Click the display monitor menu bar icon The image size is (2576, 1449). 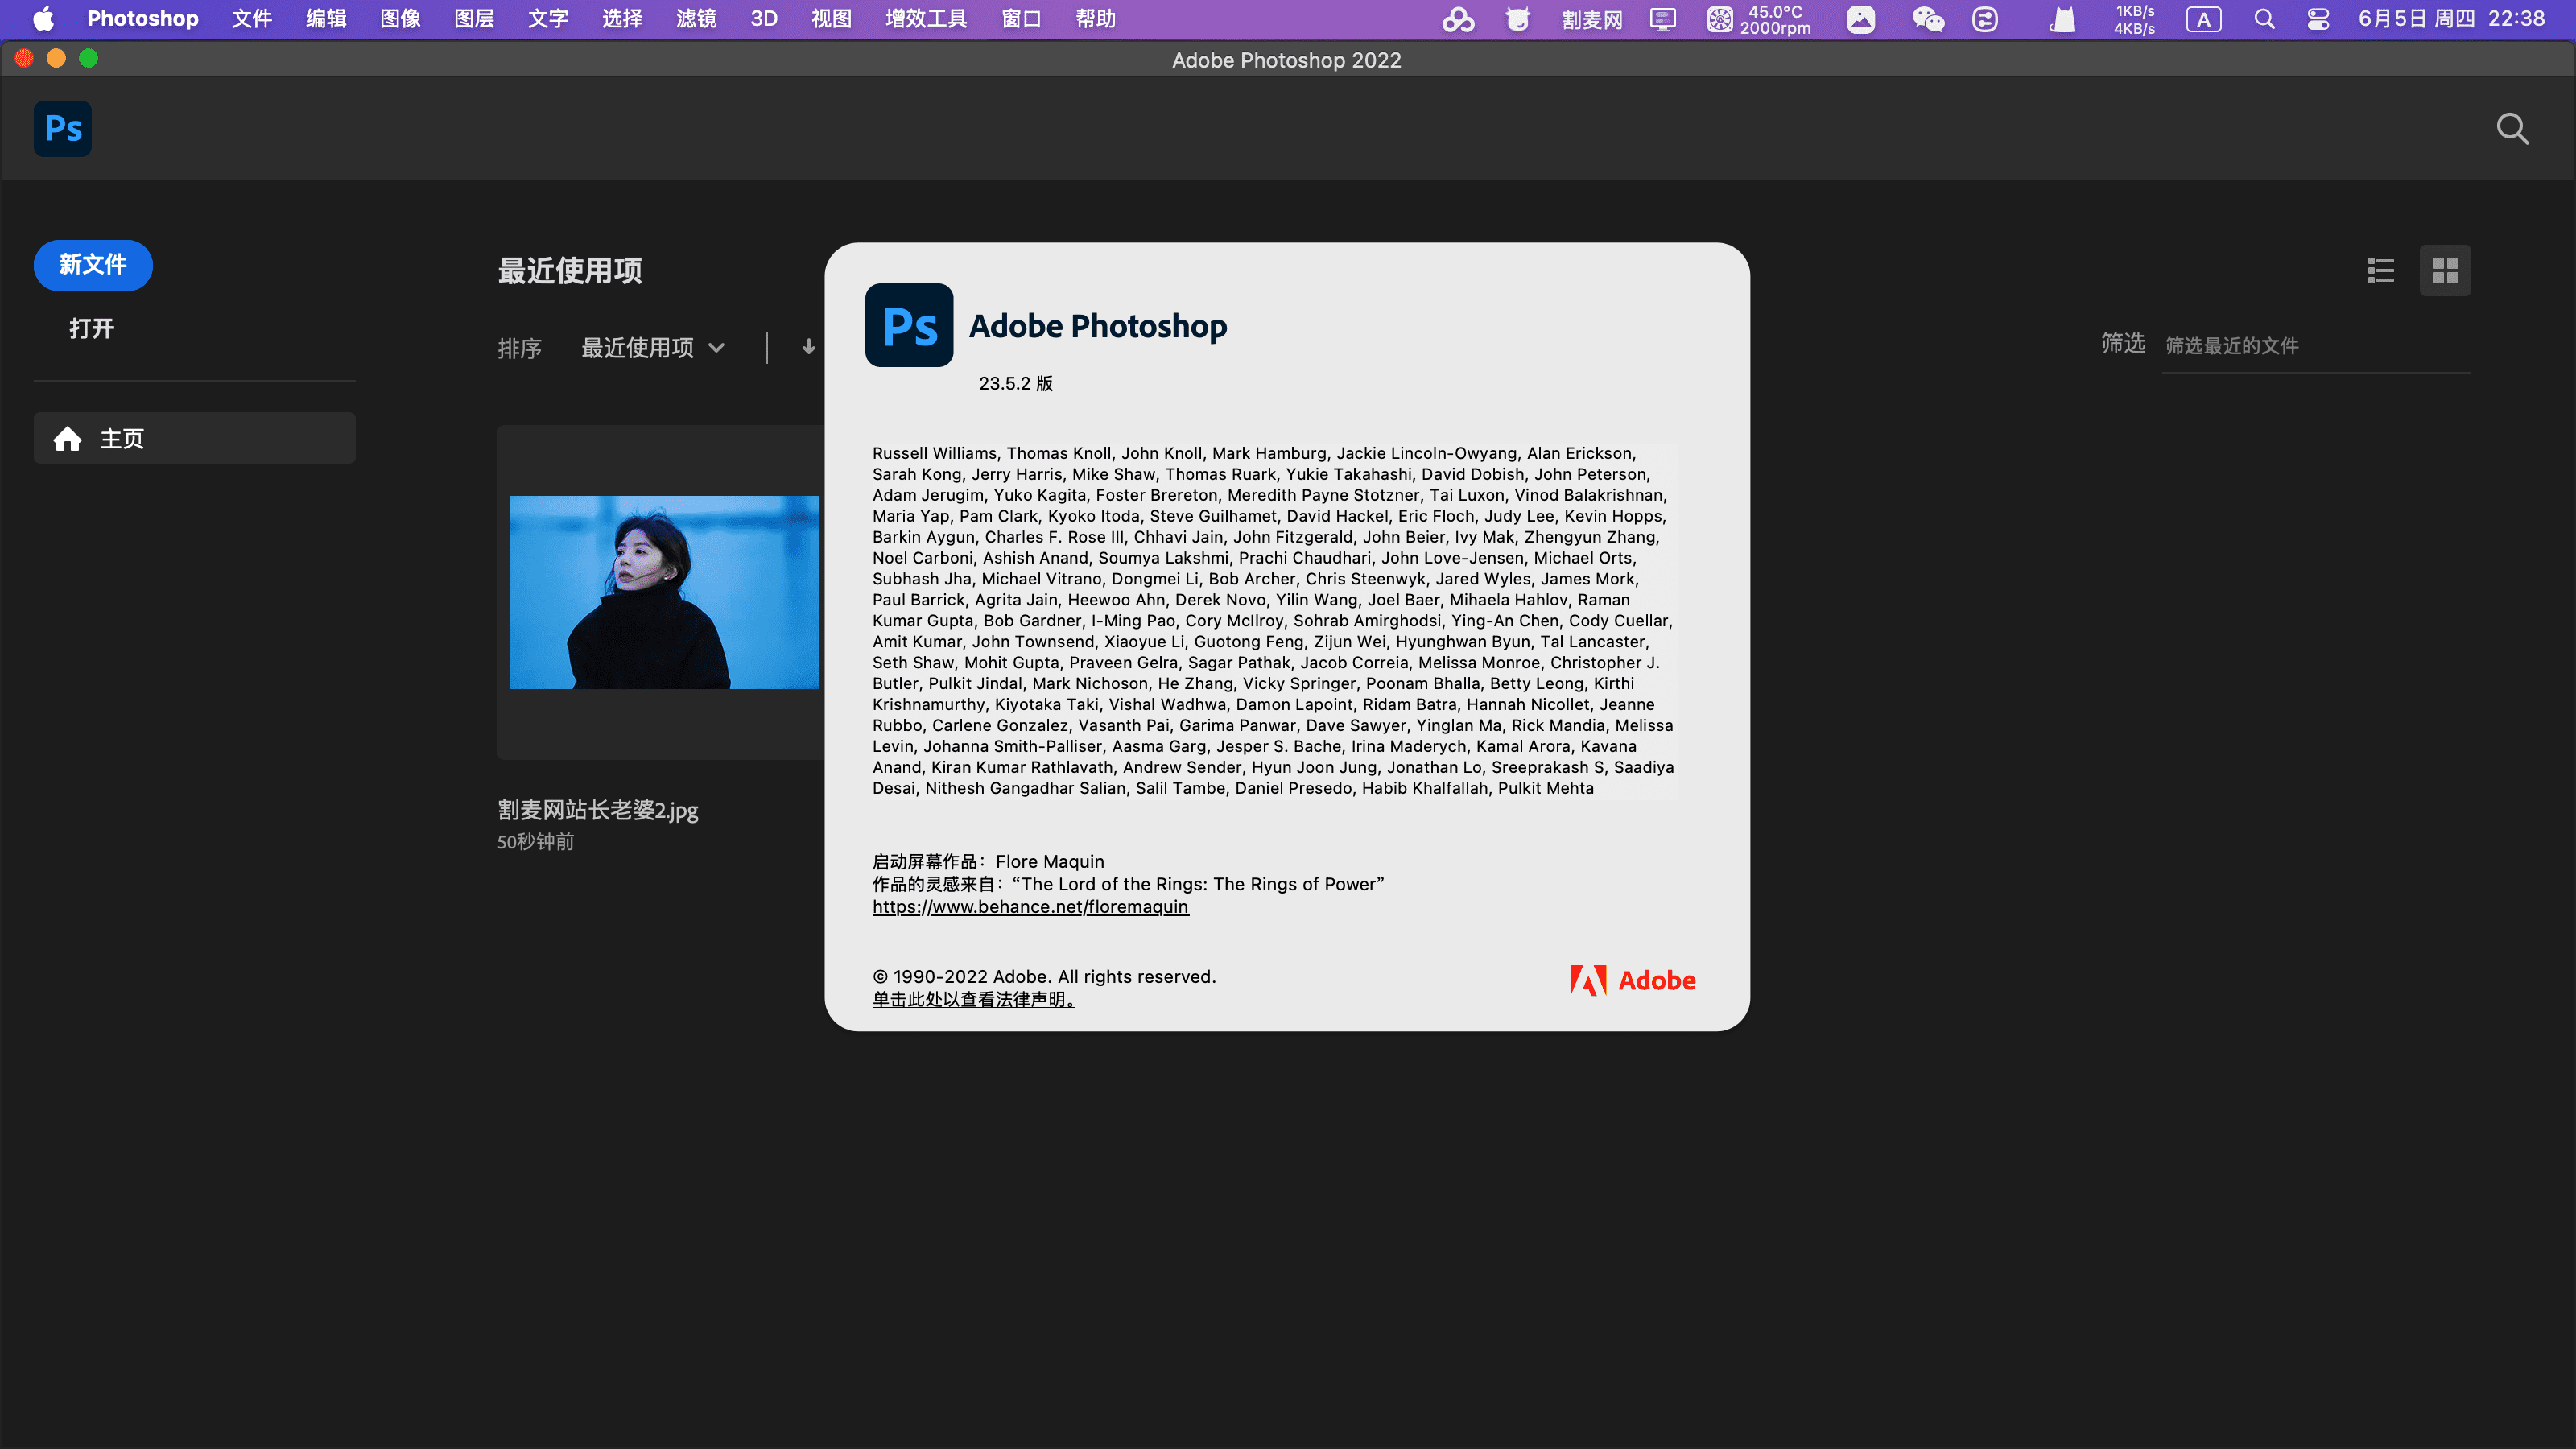point(1662,19)
